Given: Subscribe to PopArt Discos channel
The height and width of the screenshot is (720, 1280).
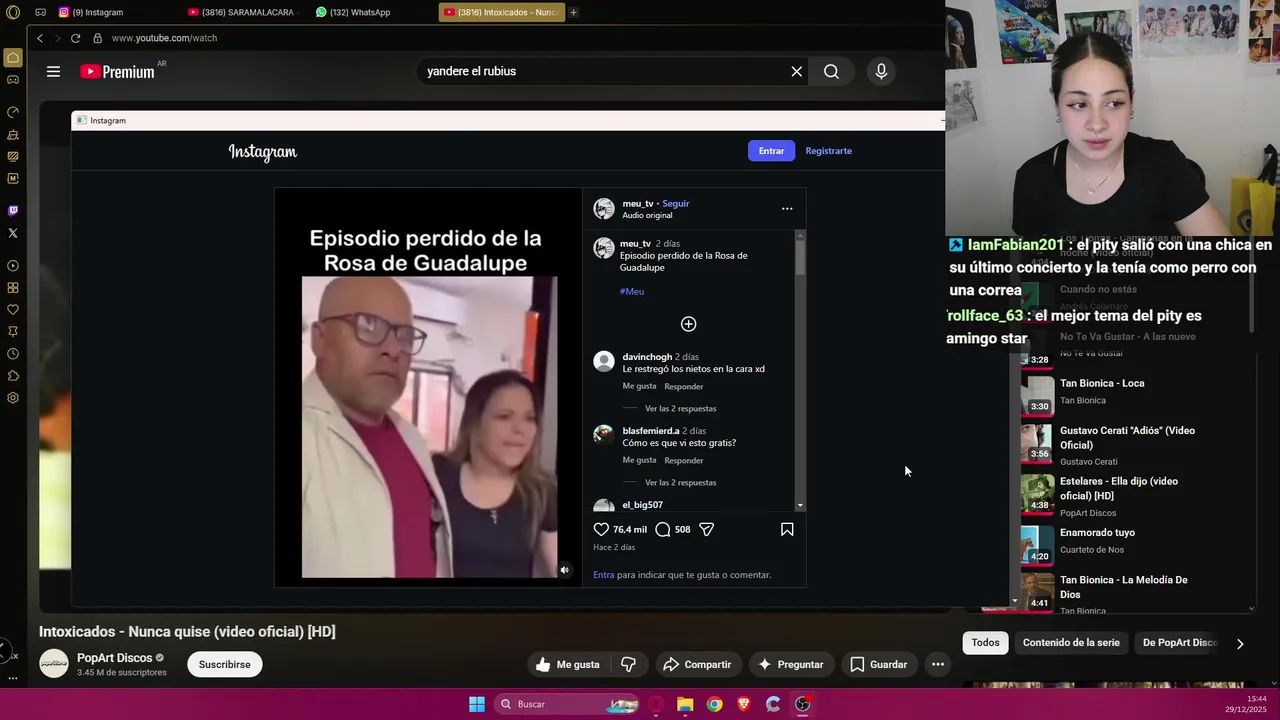Looking at the screenshot, I should point(224,664).
